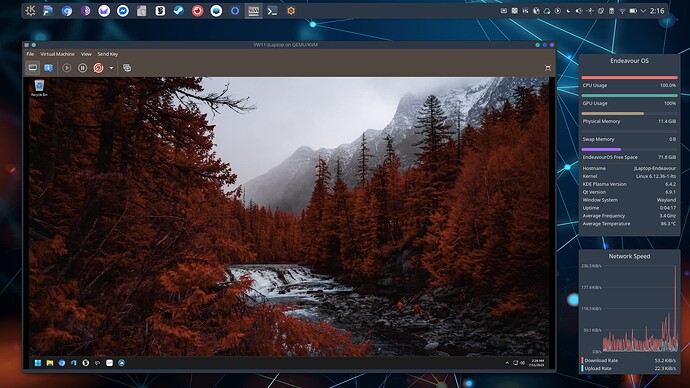Open the manage VM snapshots button
Image resolution: width=690 pixels, height=388 pixels.
tap(127, 68)
